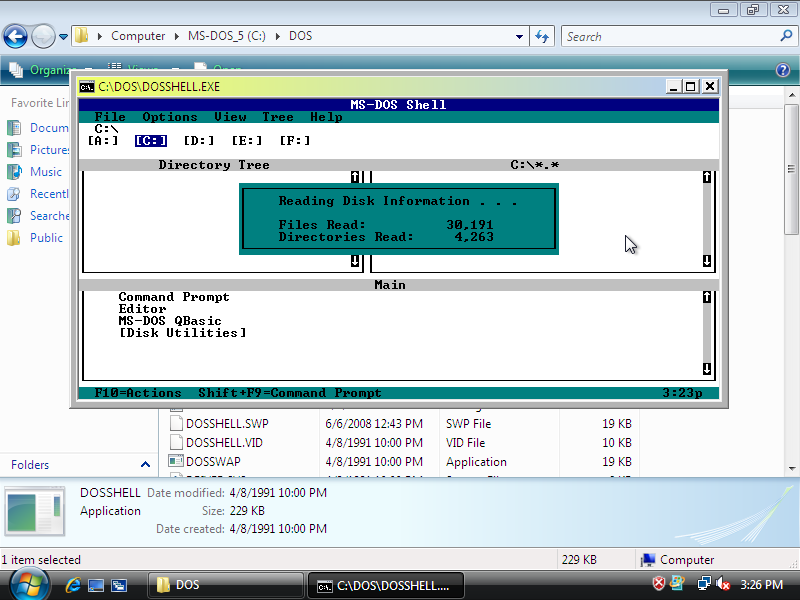Open the security alert tray icon

(x=659, y=584)
